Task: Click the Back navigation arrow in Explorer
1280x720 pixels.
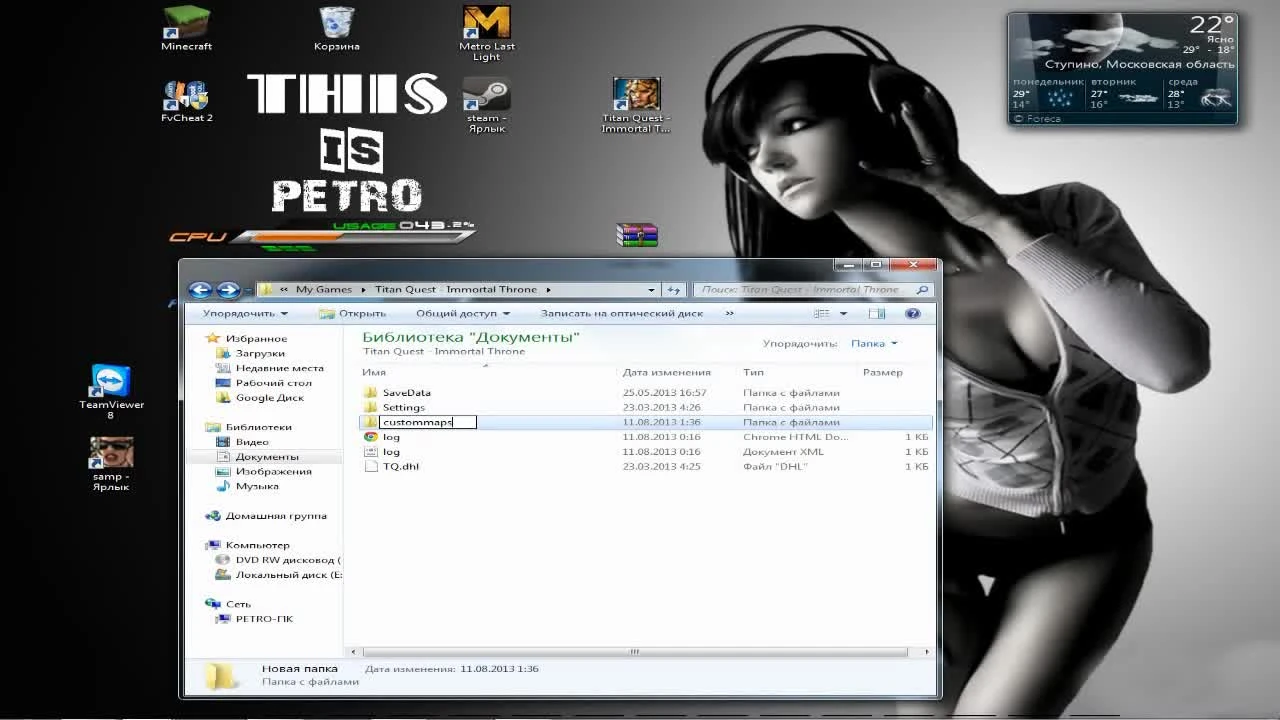Action: pyautogui.click(x=200, y=290)
